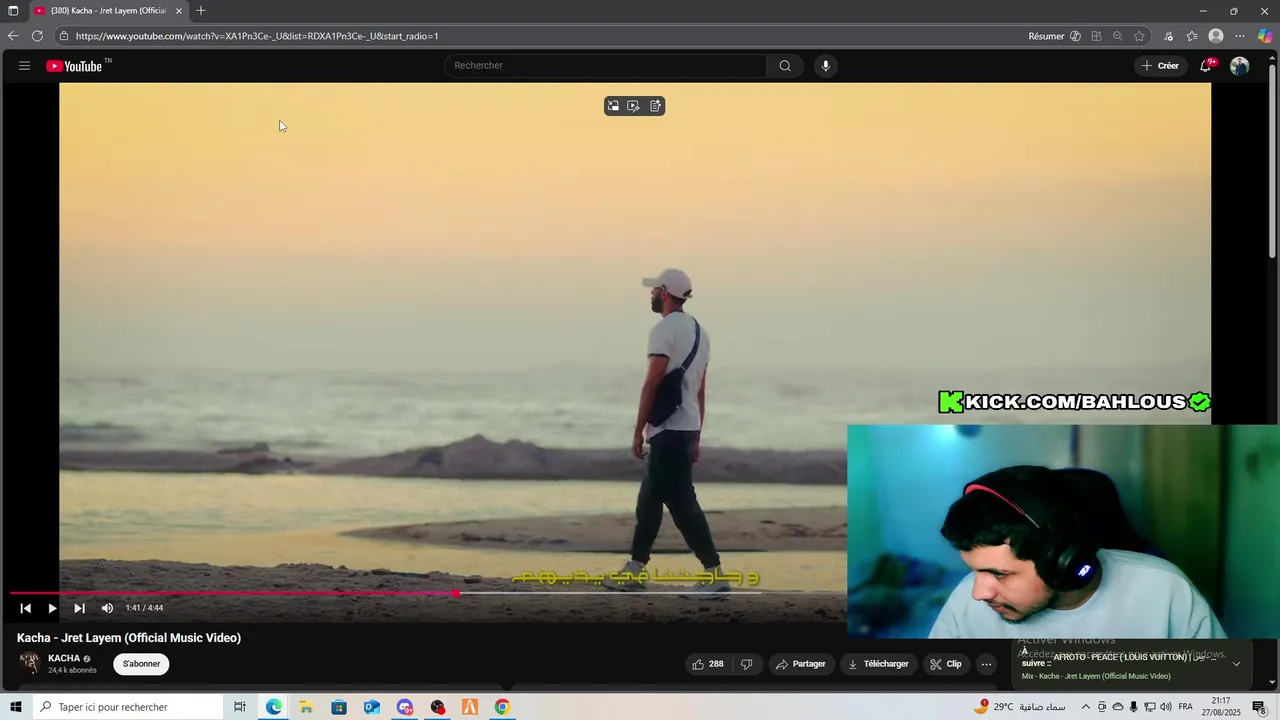The image size is (1280, 720).
Task: Open the KACHA channel avatar
Action: point(29,663)
